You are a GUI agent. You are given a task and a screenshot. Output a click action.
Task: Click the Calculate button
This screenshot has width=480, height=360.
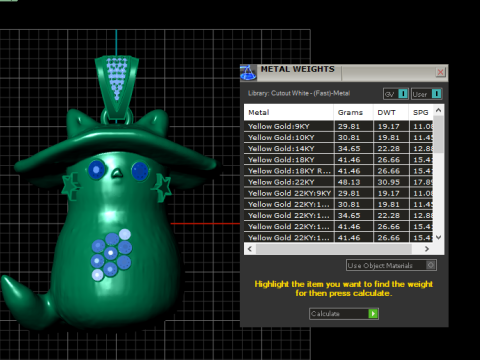pyautogui.click(x=344, y=314)
